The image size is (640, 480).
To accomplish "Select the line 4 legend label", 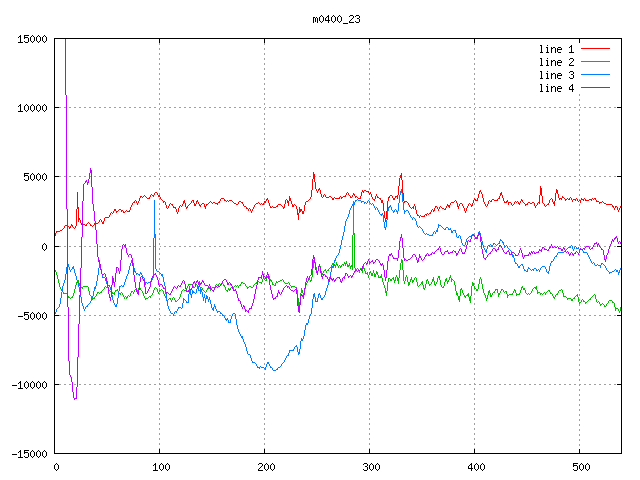I will [557, 88].
